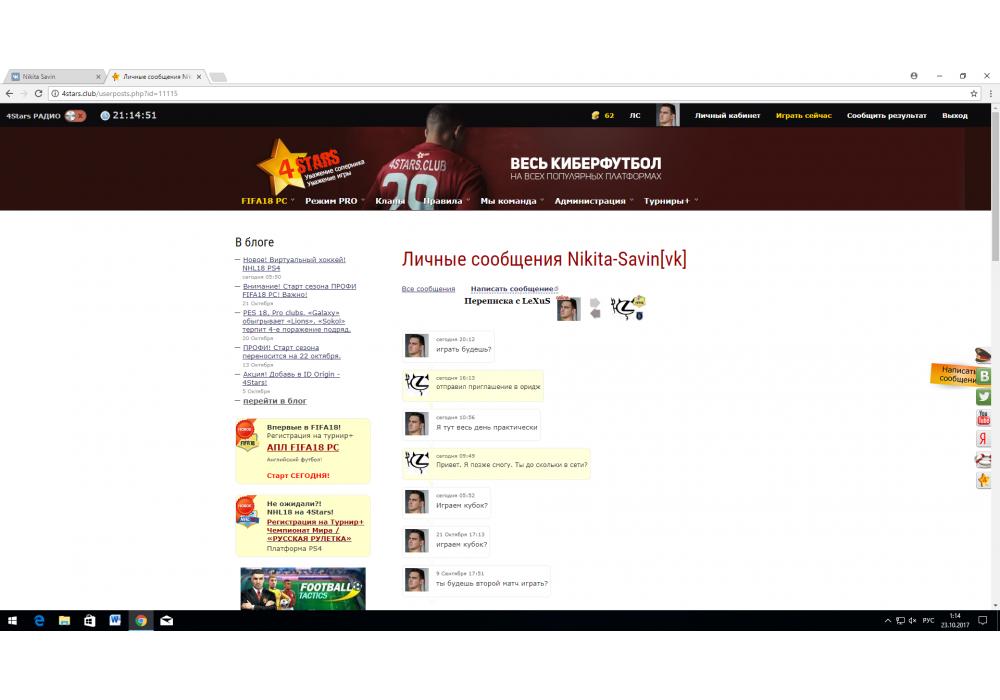This screenshot has width=1000, height=700.
Task: Expand the Мы команда menu
Action: (511, 201)
